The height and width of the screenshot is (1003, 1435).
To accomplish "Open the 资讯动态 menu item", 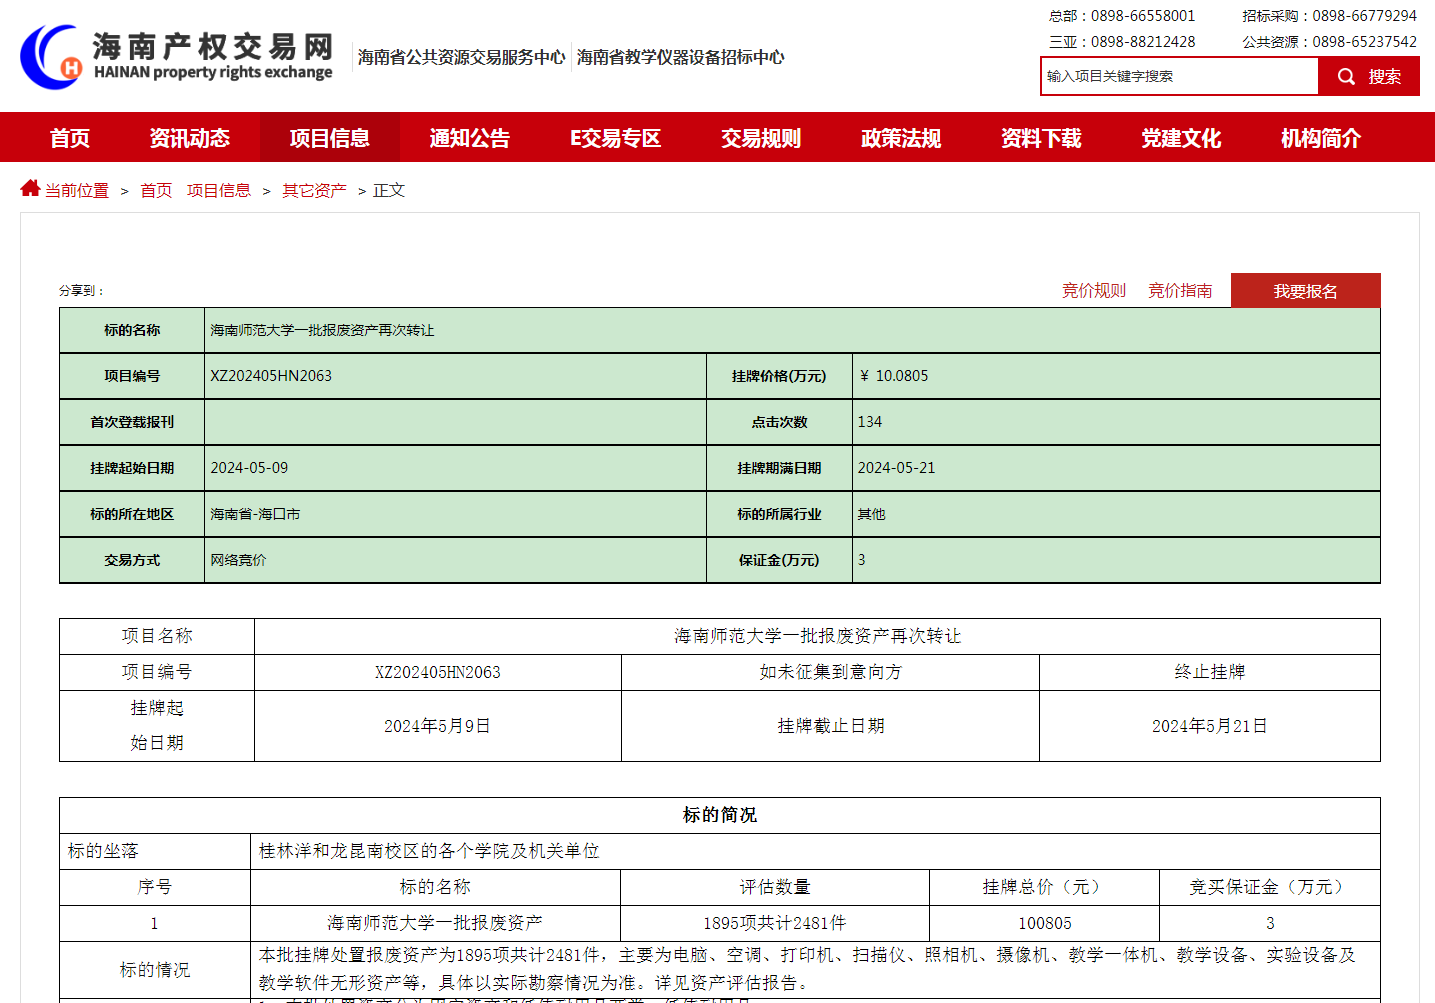I will click(190, 138).
